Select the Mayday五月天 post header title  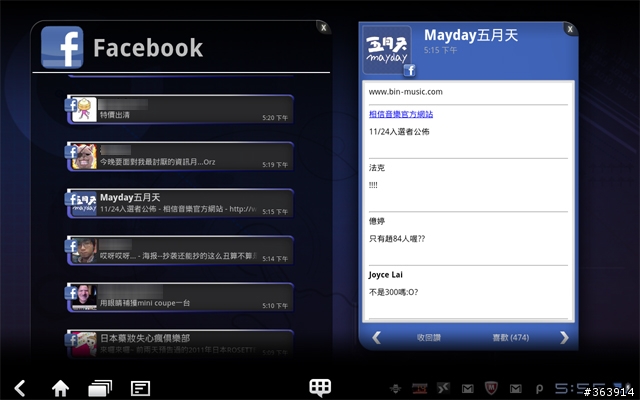point(471,35)
